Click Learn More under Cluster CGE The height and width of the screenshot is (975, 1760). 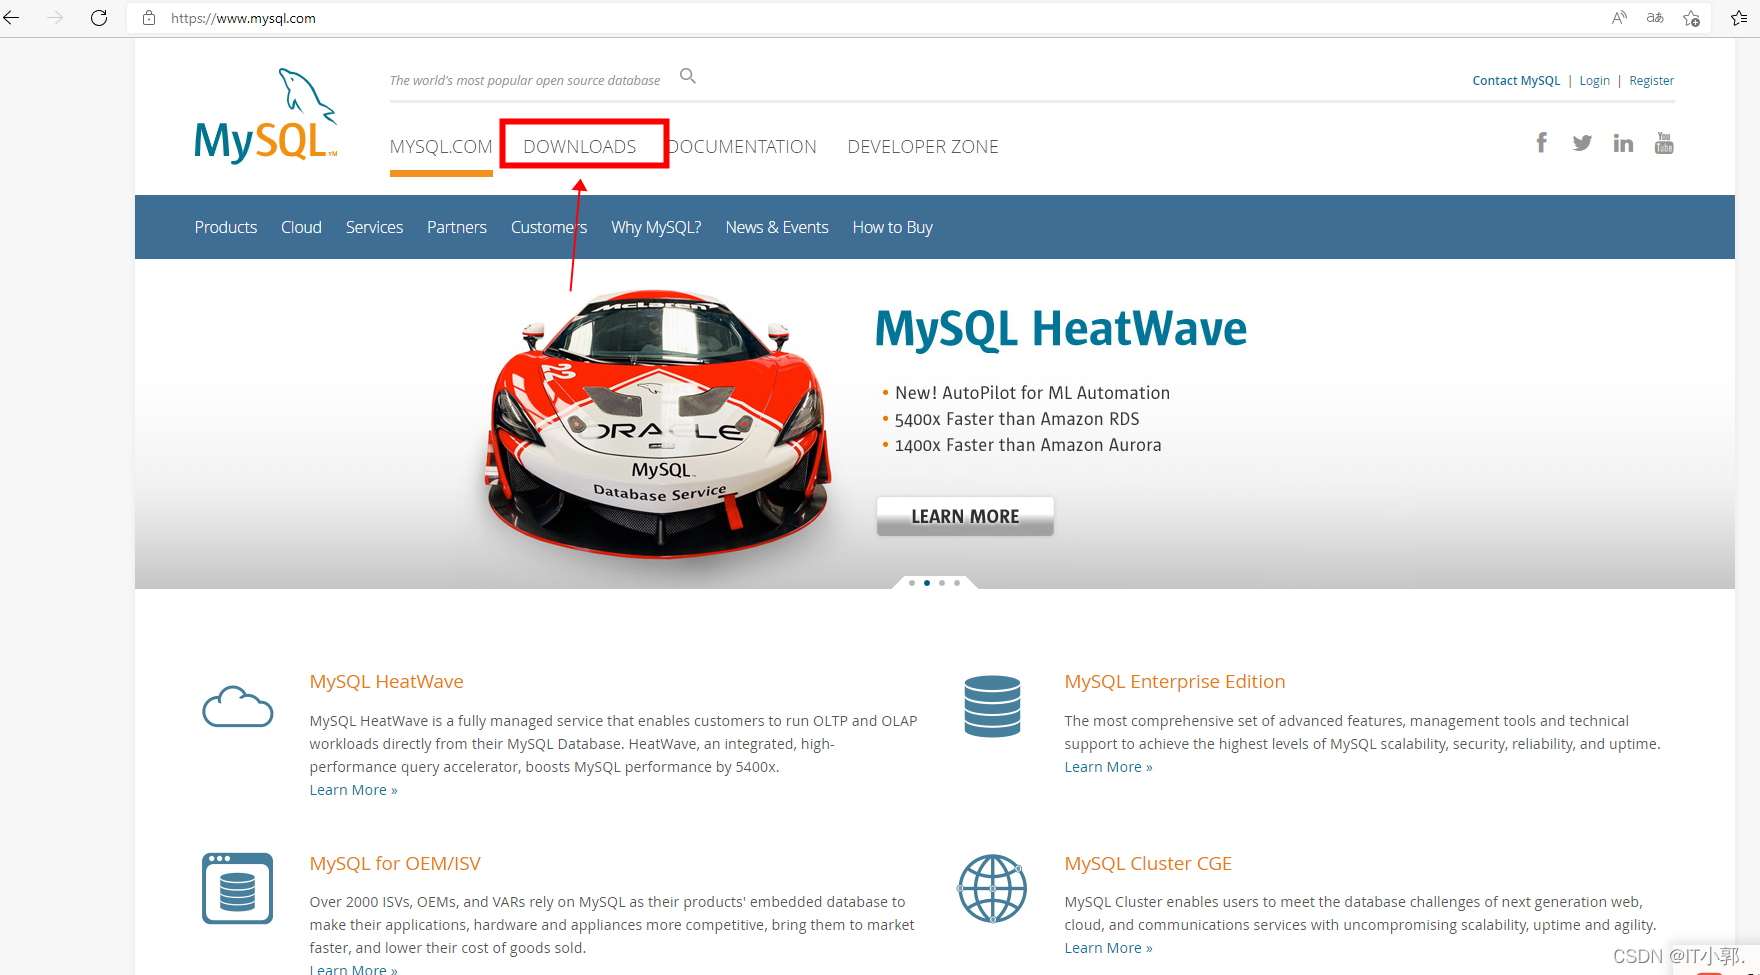(1108, 948)
